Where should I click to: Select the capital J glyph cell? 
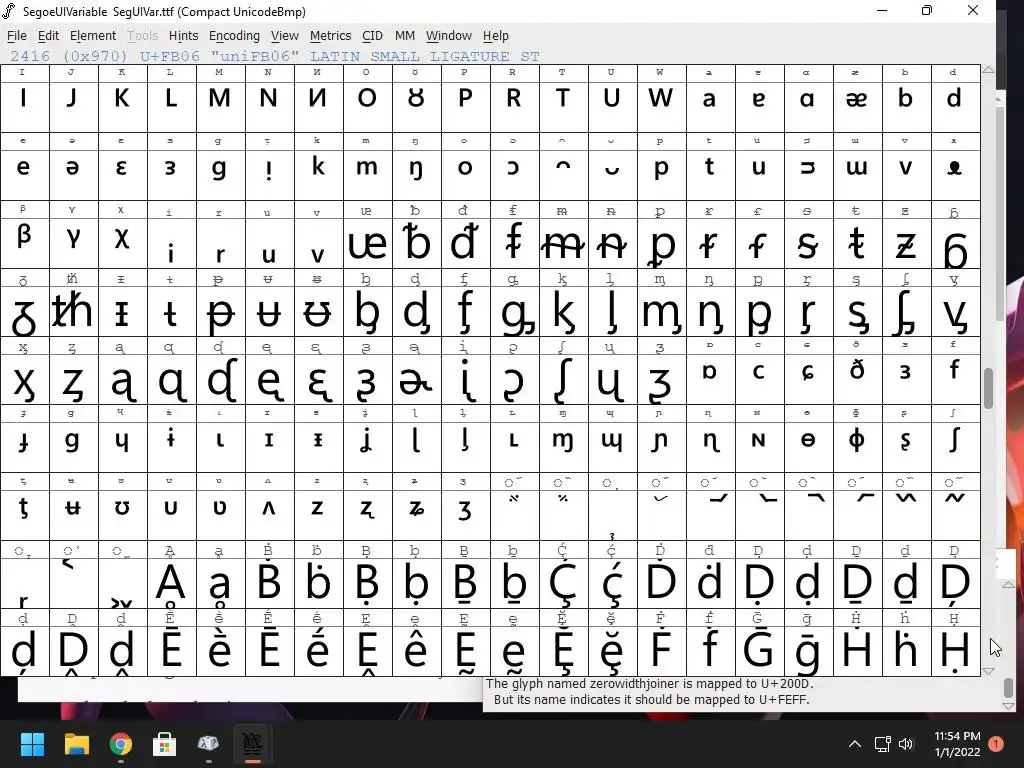(x=74, y=98)
